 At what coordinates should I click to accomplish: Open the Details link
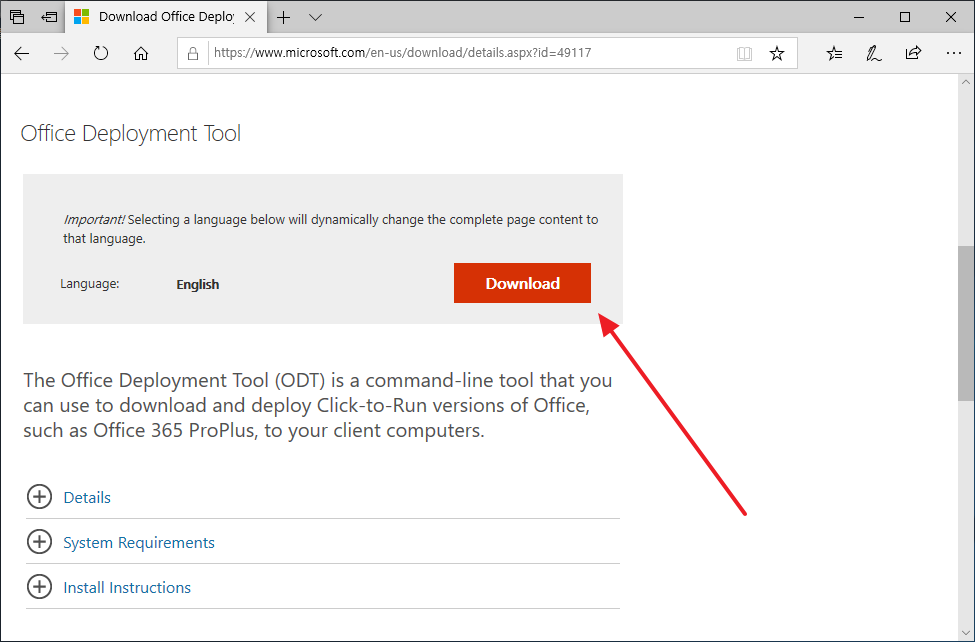(87, 497)
